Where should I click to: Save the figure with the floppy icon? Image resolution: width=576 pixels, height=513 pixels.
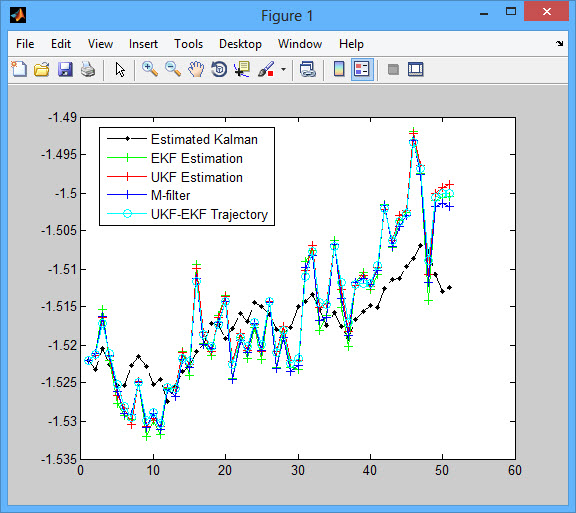tap(65, 69)
